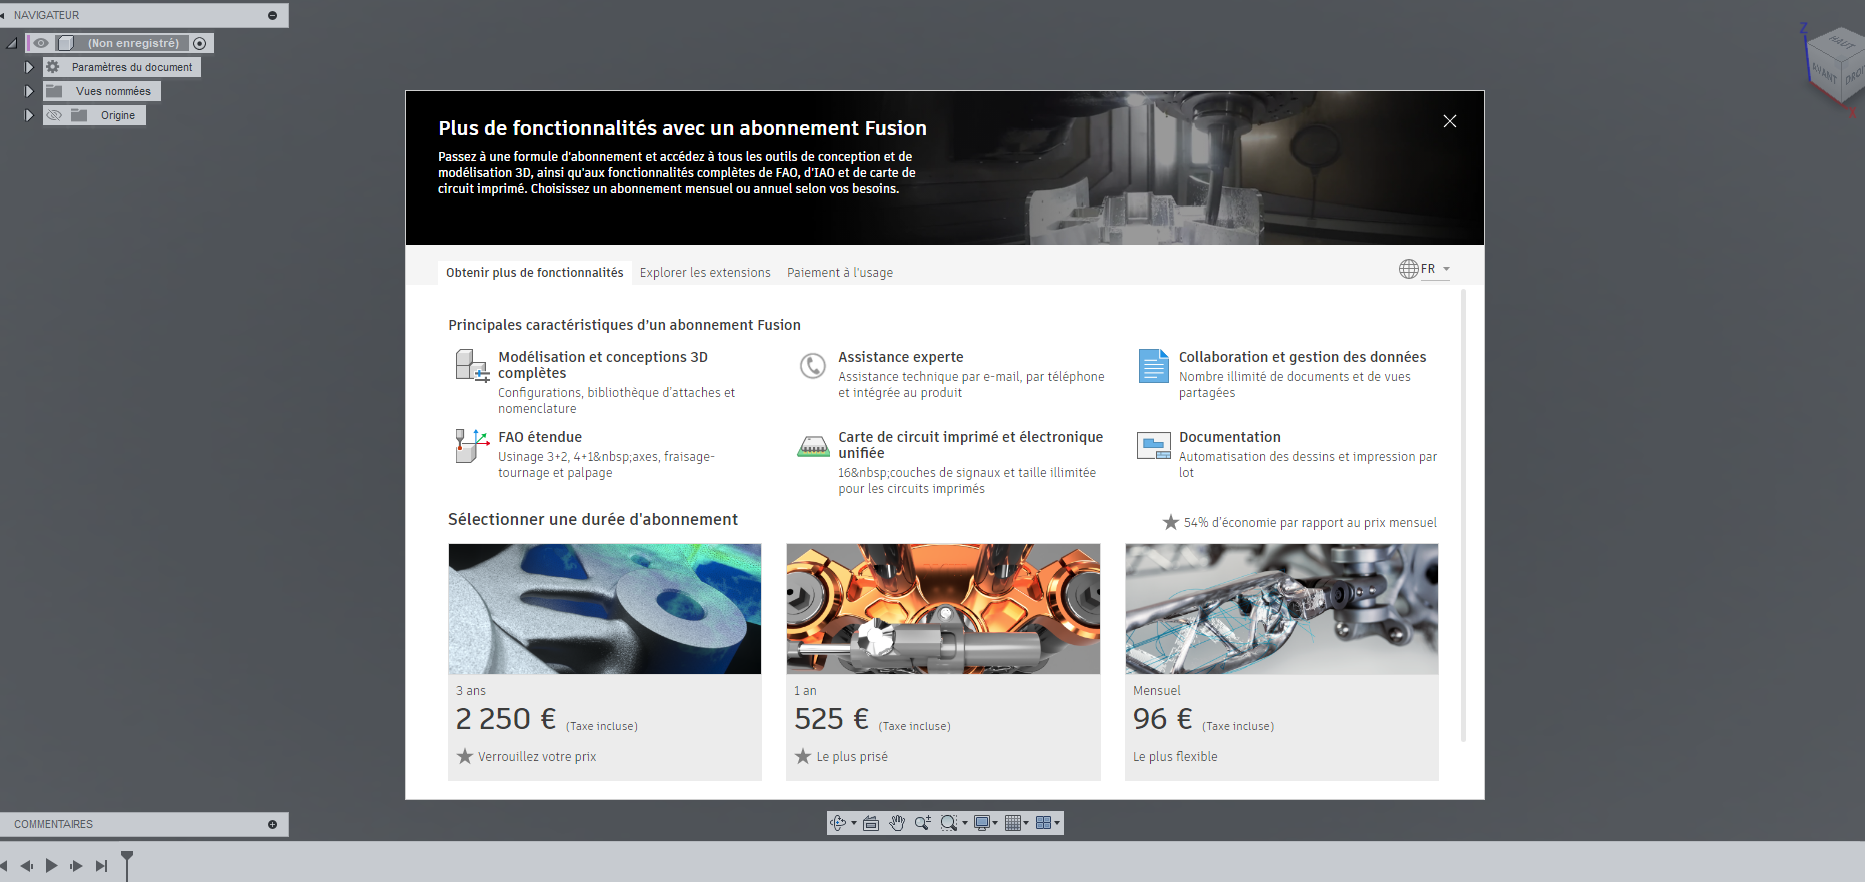Click the star beside 54% d'économie
Image resolution: width=1865 pixels, height=882 pixels.
click(x=1171, y=522)
